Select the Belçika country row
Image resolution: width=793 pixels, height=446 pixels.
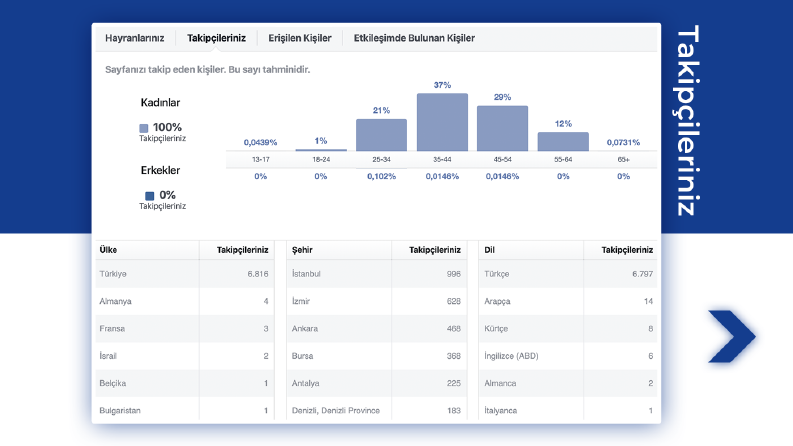click(x=185, y=383)
